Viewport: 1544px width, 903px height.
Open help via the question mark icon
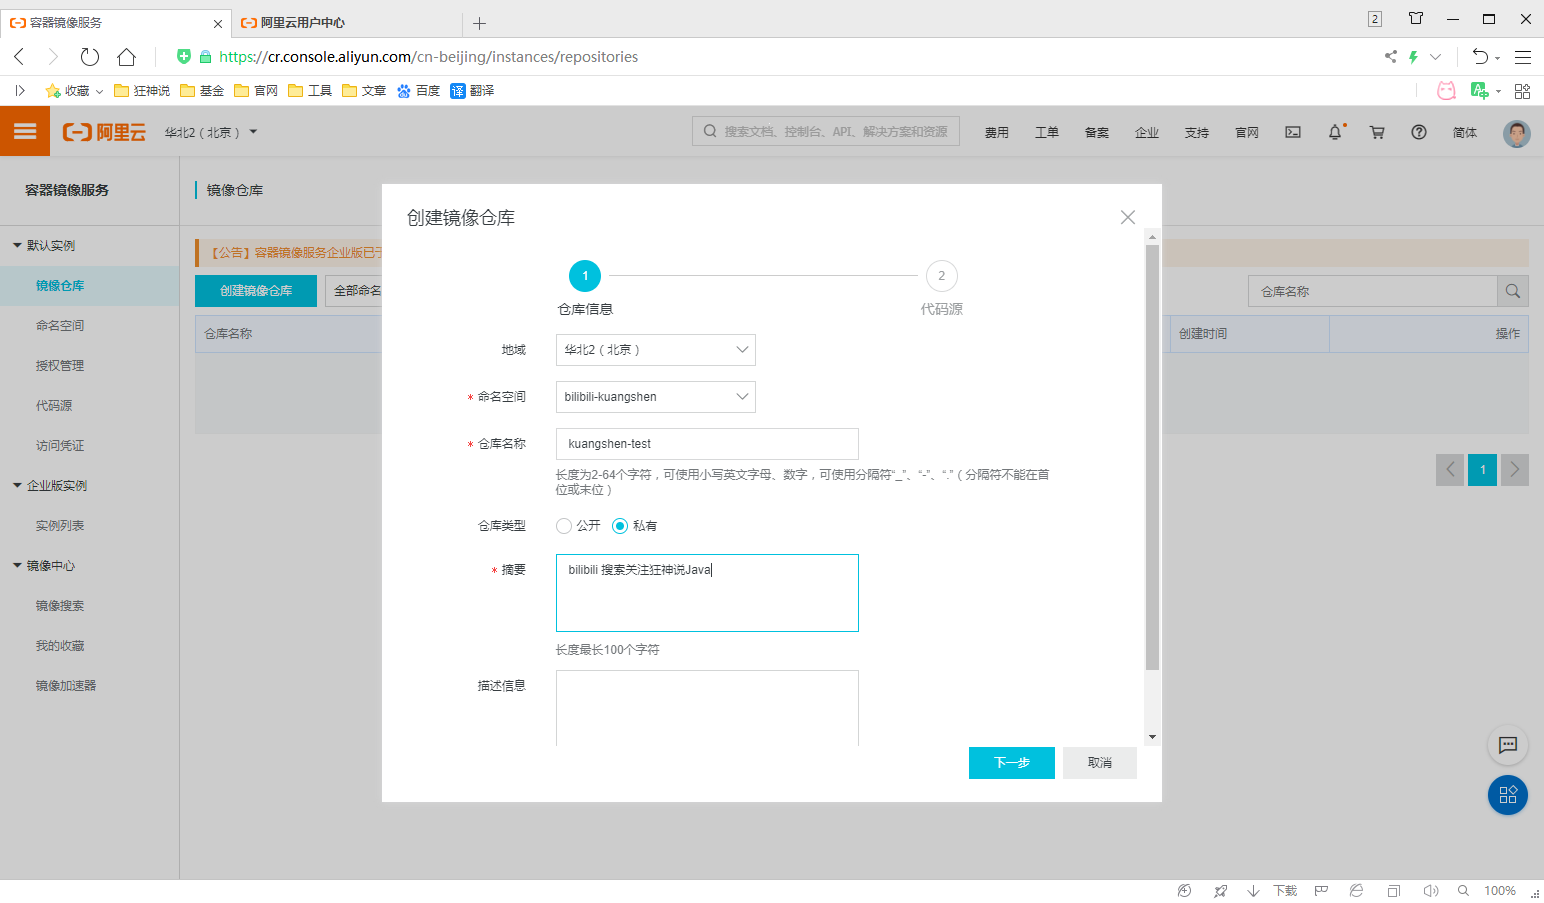click(1418, 131)
